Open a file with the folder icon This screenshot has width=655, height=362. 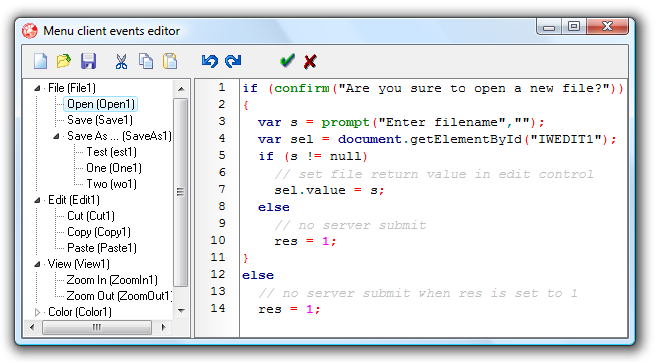(63, 61)
